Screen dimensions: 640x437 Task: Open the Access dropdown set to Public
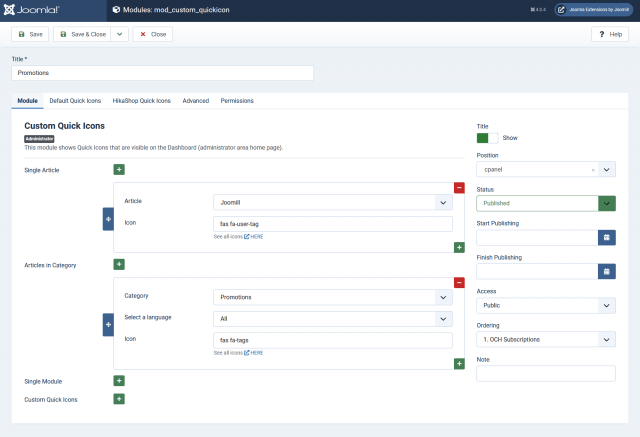tap(545, 305)
